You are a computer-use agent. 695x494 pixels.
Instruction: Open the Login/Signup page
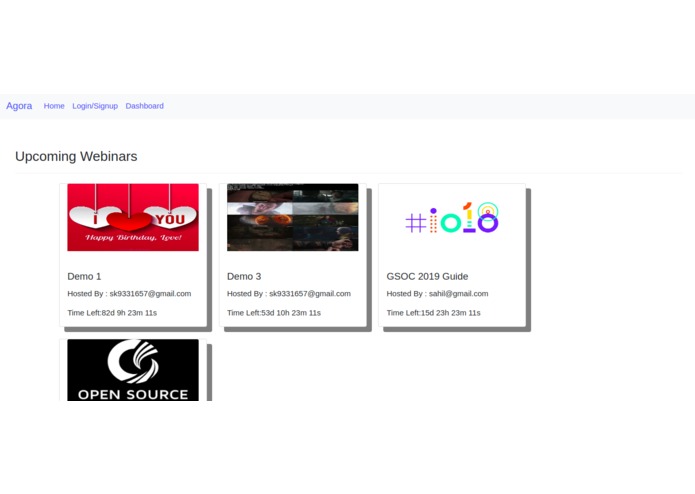click(95, 106)
